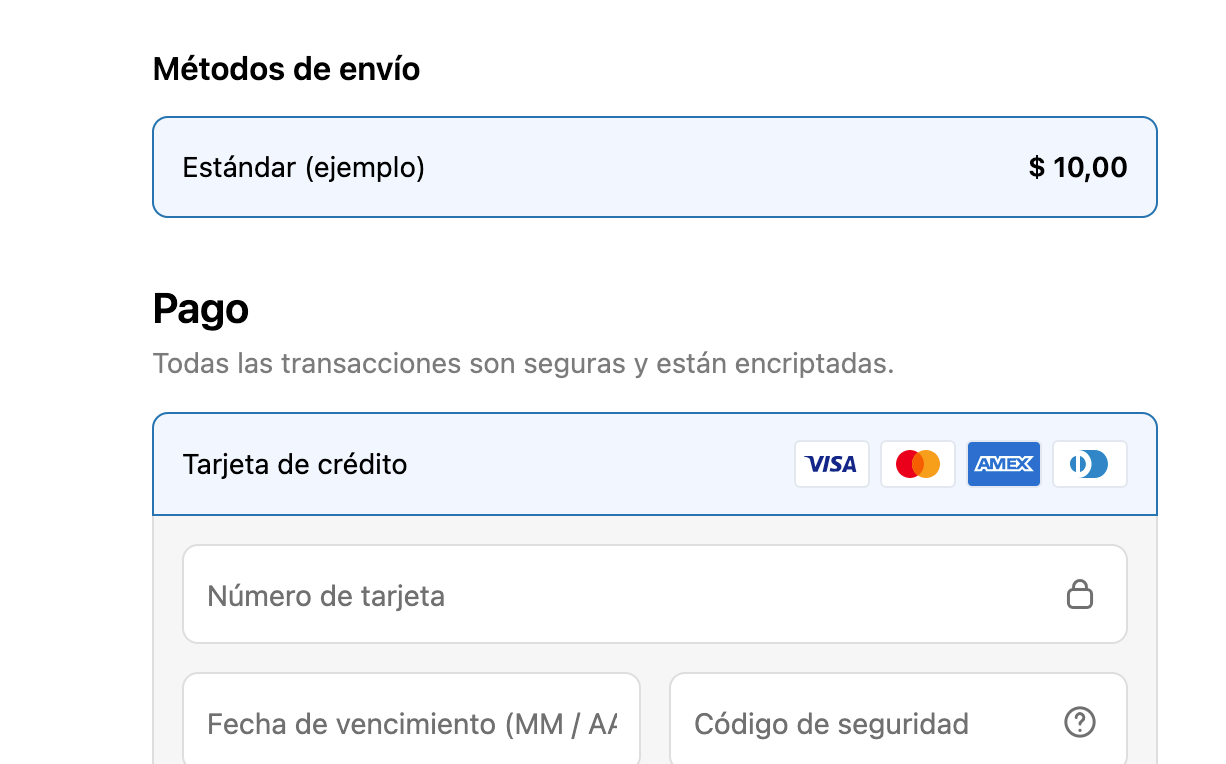
Task: Open the security code help question mark
Action: (1080, 722)
